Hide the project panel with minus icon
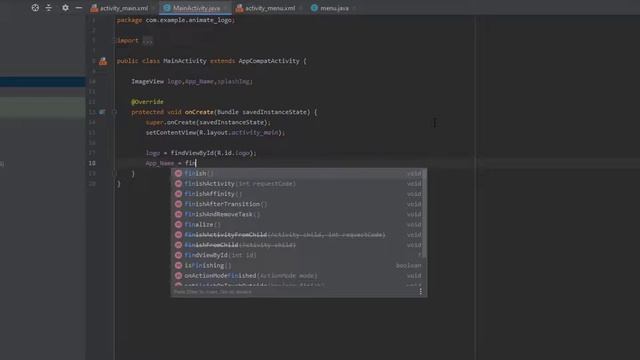The width and height of the screenshot is (640, 360). (x=79, y=8)
